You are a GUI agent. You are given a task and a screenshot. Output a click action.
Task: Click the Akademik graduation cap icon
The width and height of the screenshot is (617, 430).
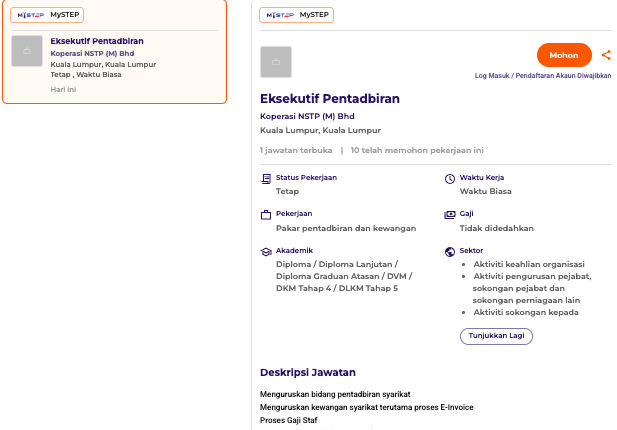[266, 252]
